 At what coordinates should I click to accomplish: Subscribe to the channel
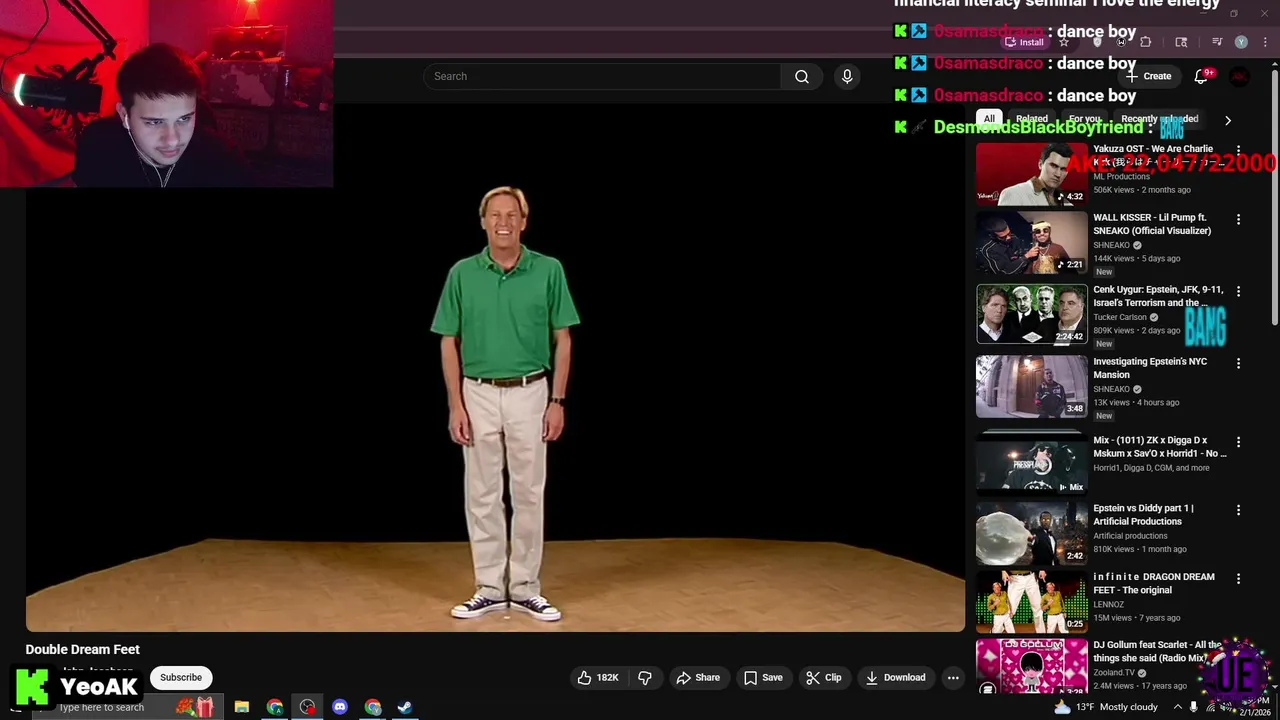181,677
